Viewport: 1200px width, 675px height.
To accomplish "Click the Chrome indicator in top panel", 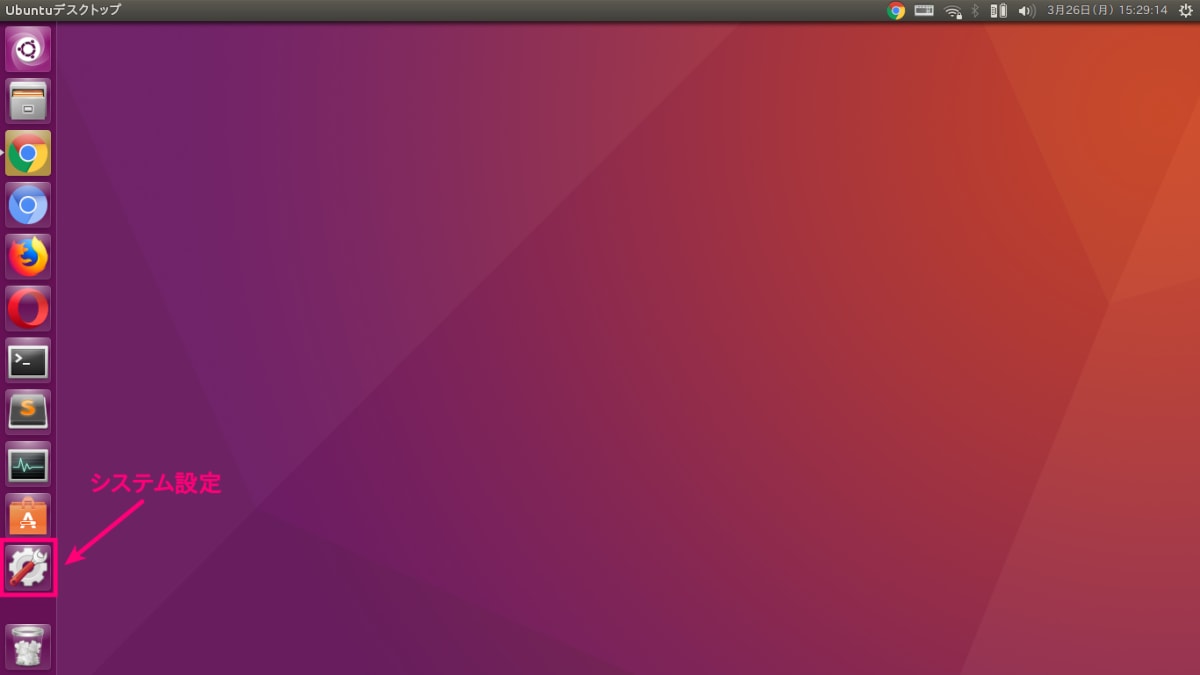I will [896, 10].
